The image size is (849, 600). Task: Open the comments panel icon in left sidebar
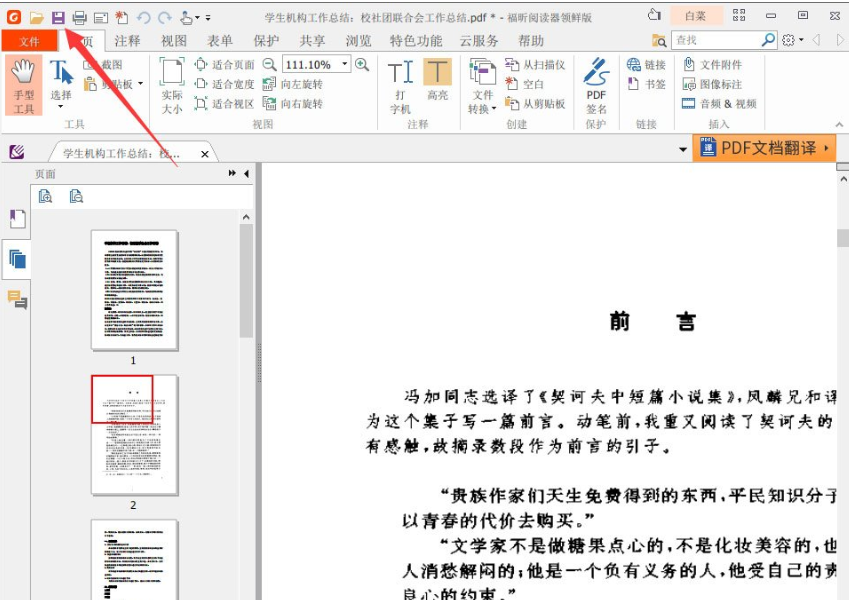pyautogui.click(x=17, y=299)
